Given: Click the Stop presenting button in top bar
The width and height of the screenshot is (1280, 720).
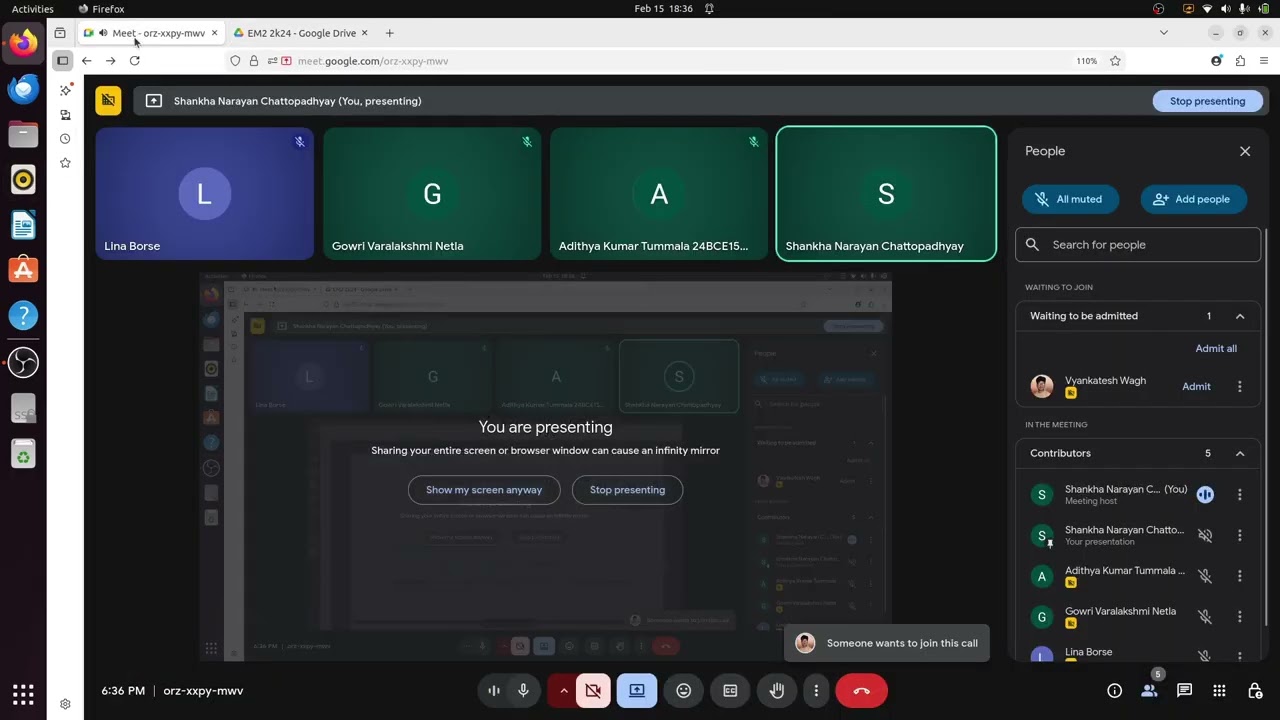Looking at the screenshot, I should tap(1207, 101).
